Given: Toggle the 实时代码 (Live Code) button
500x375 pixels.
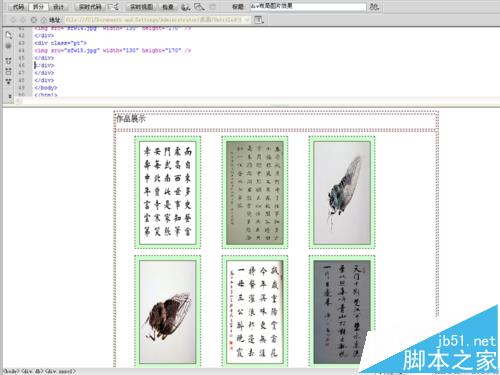Looking at the screenshot, I should (90, 6).
